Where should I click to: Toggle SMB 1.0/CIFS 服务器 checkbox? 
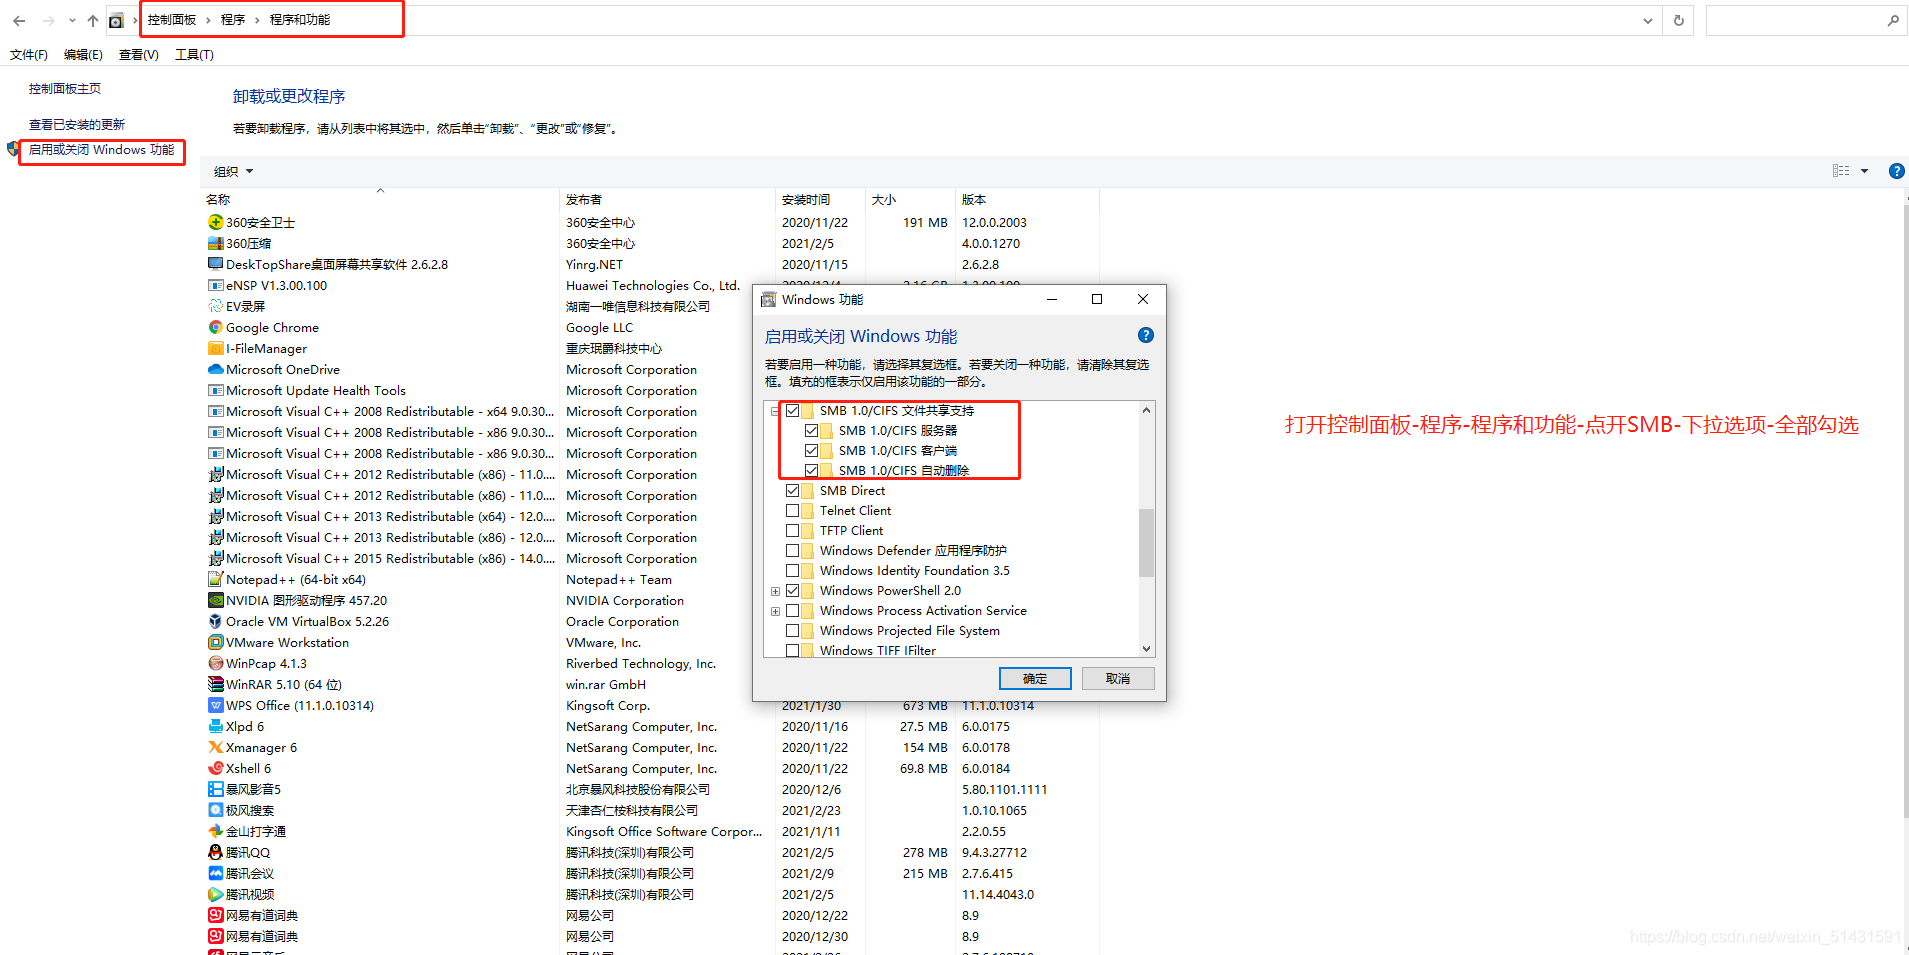tap(812, 430)
